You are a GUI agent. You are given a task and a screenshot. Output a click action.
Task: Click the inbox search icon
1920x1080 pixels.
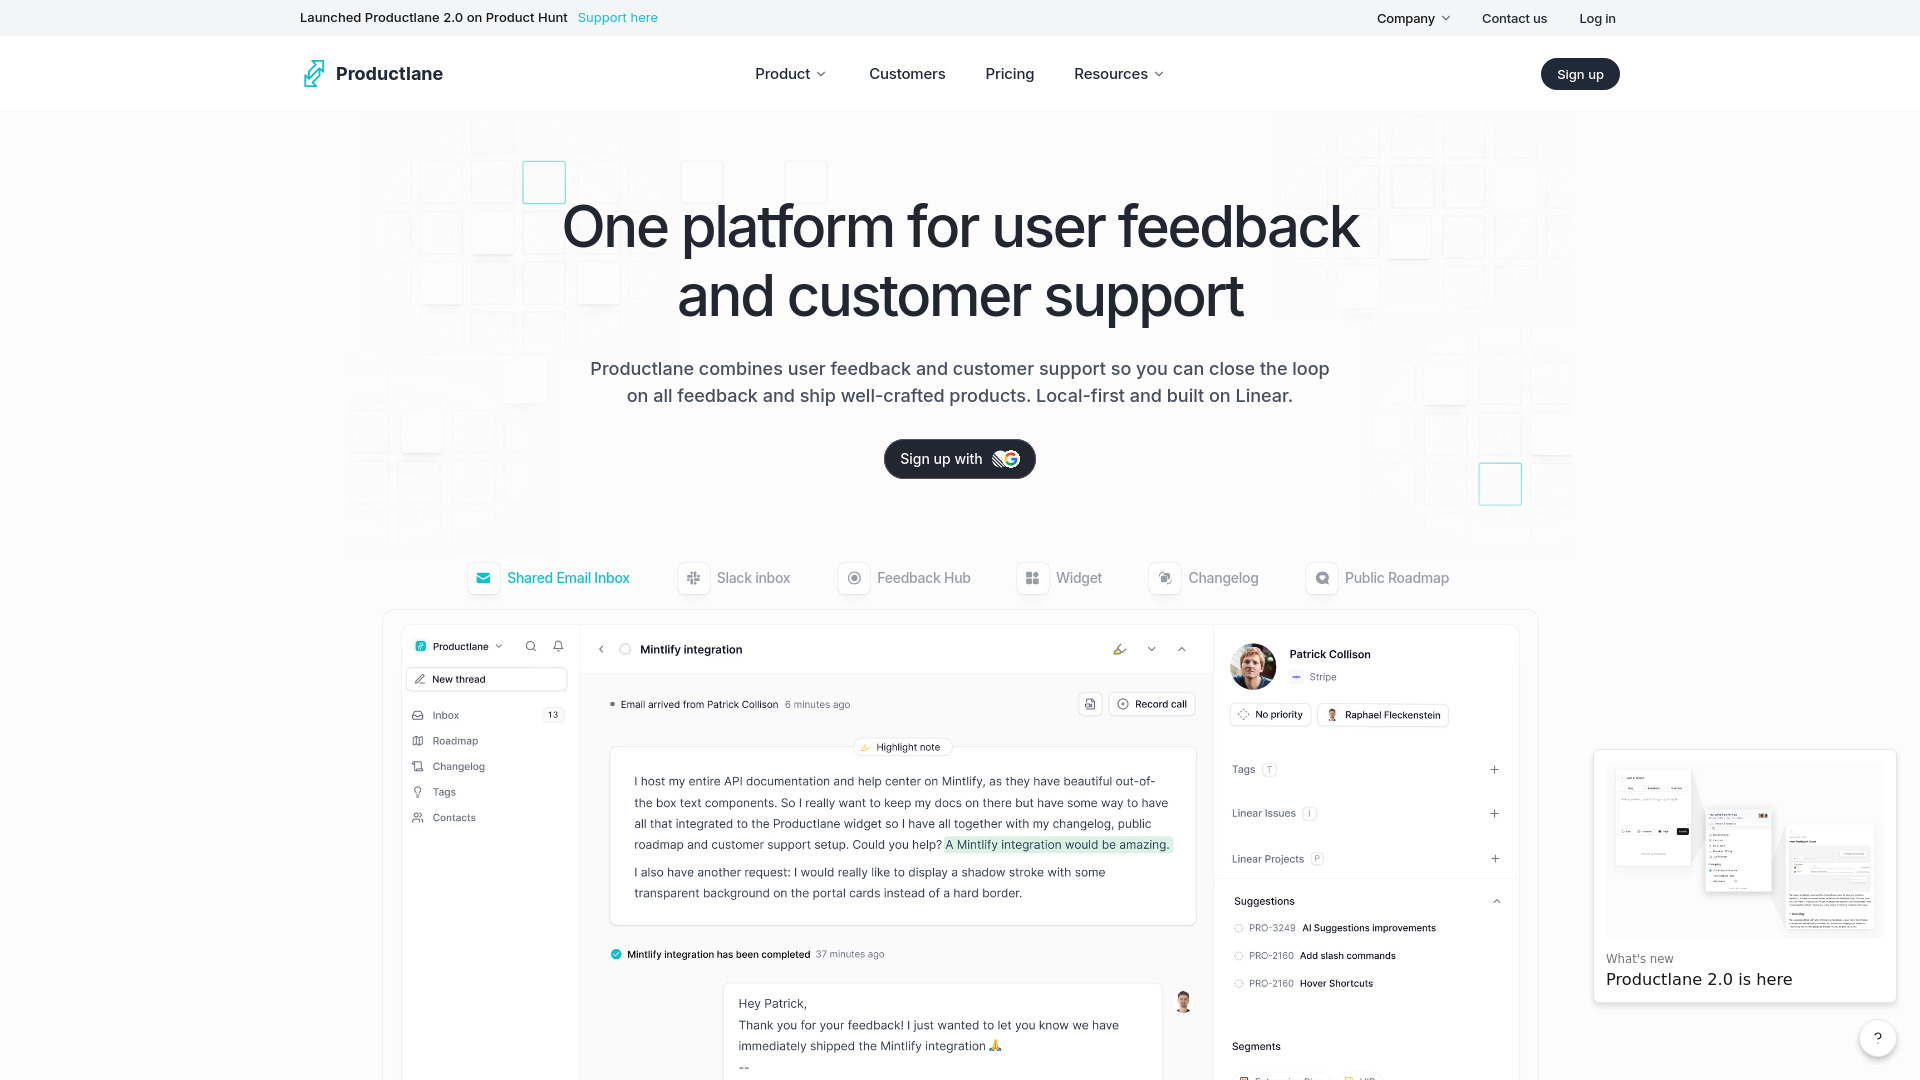coord(530,646)
